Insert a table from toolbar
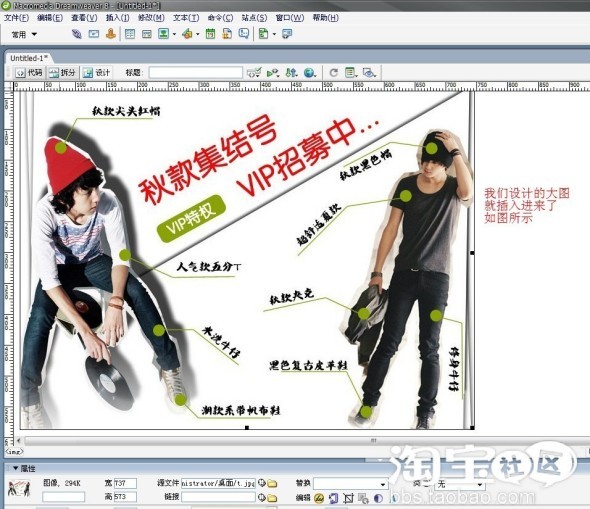 click(x=130, y=34)
